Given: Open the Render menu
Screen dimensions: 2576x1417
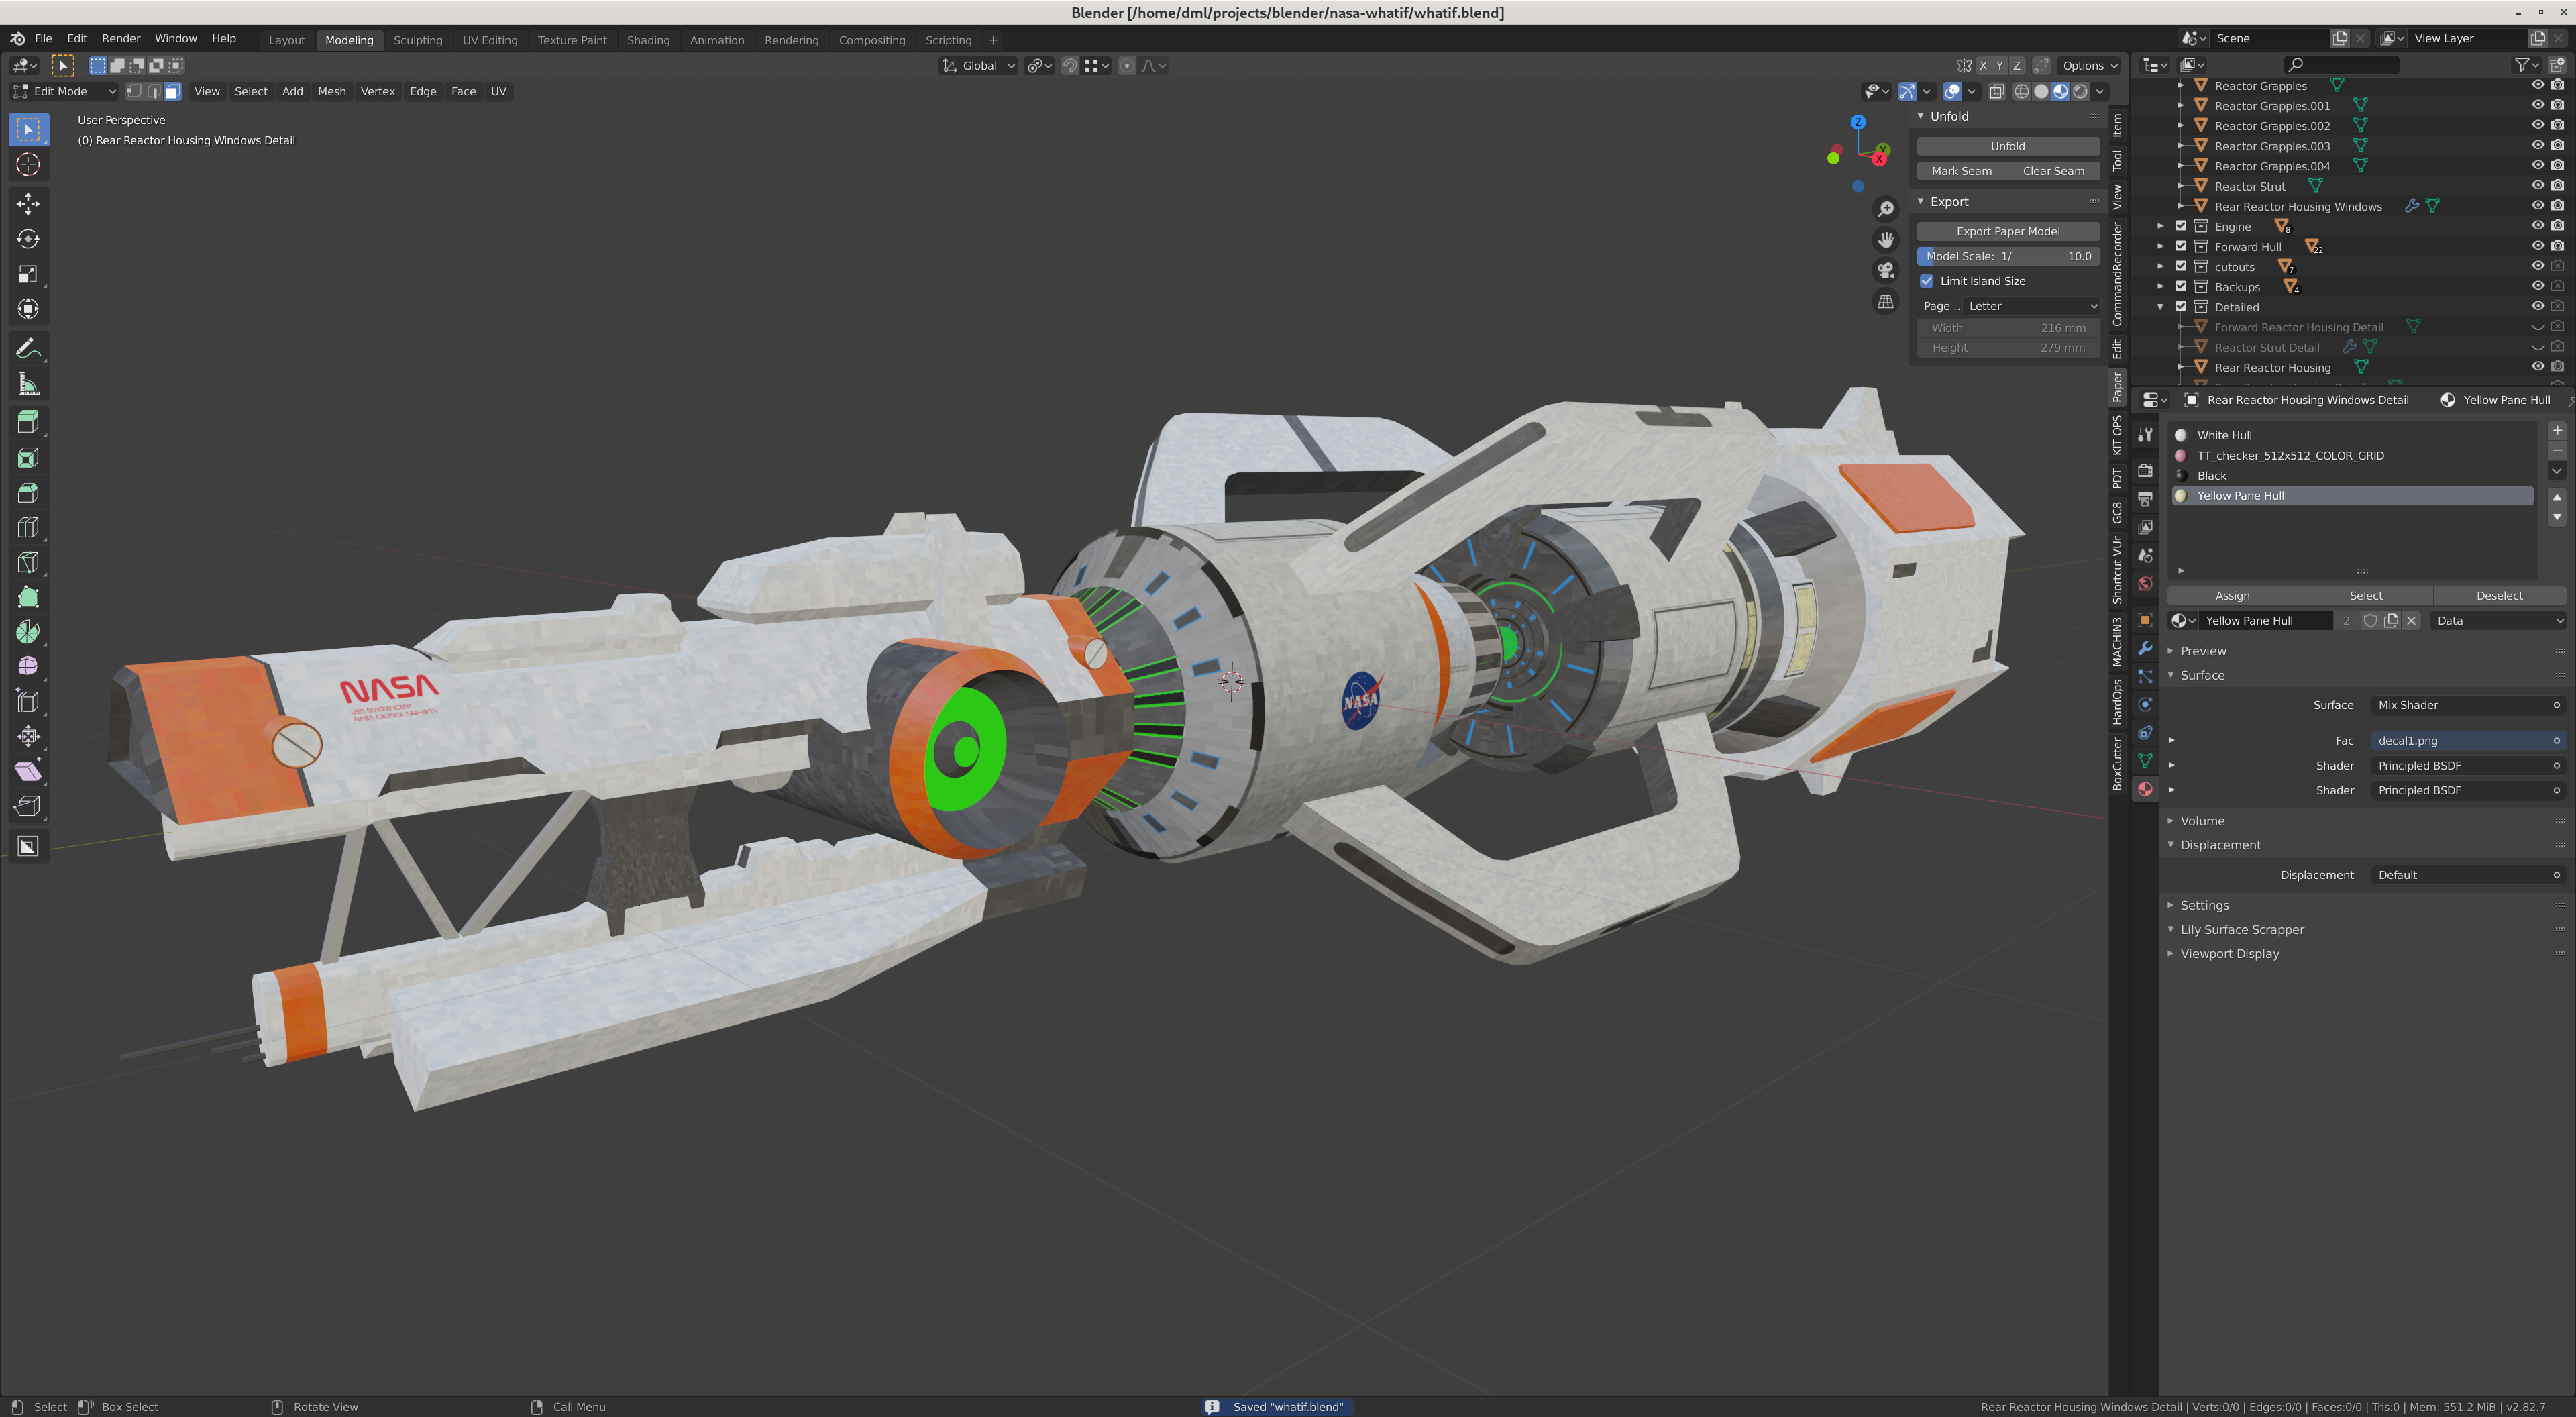Looking at the screenshot, I should (x=121, y=38).
